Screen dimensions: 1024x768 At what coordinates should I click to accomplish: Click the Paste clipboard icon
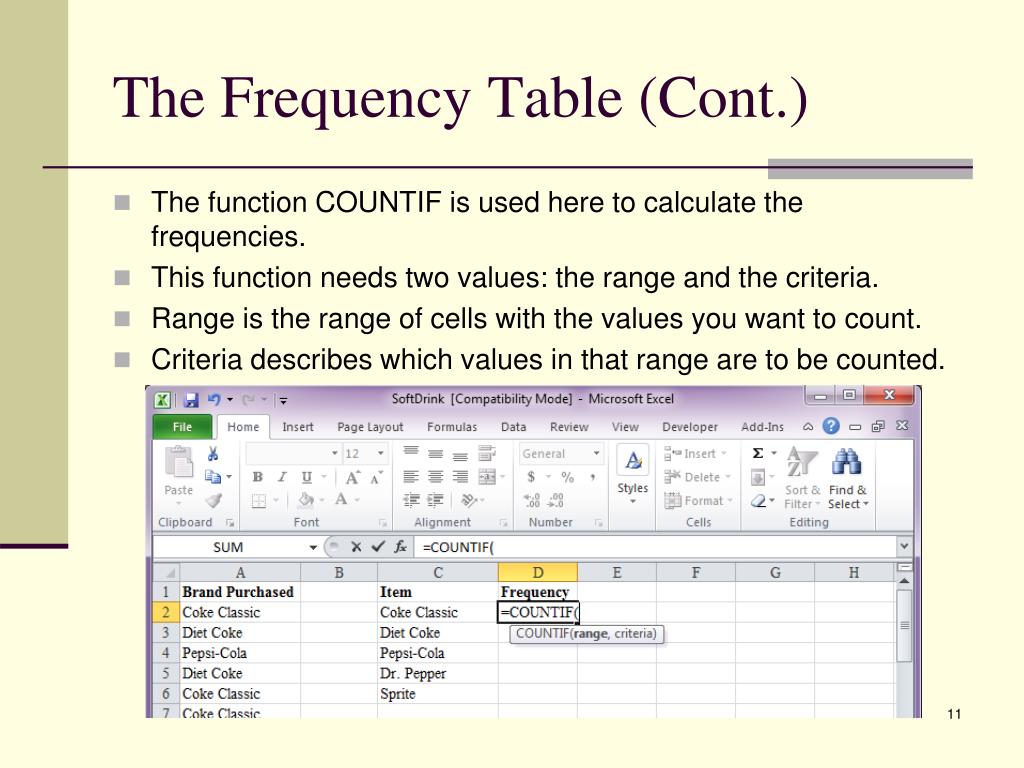pyautogui.click(x=178, y=463)
